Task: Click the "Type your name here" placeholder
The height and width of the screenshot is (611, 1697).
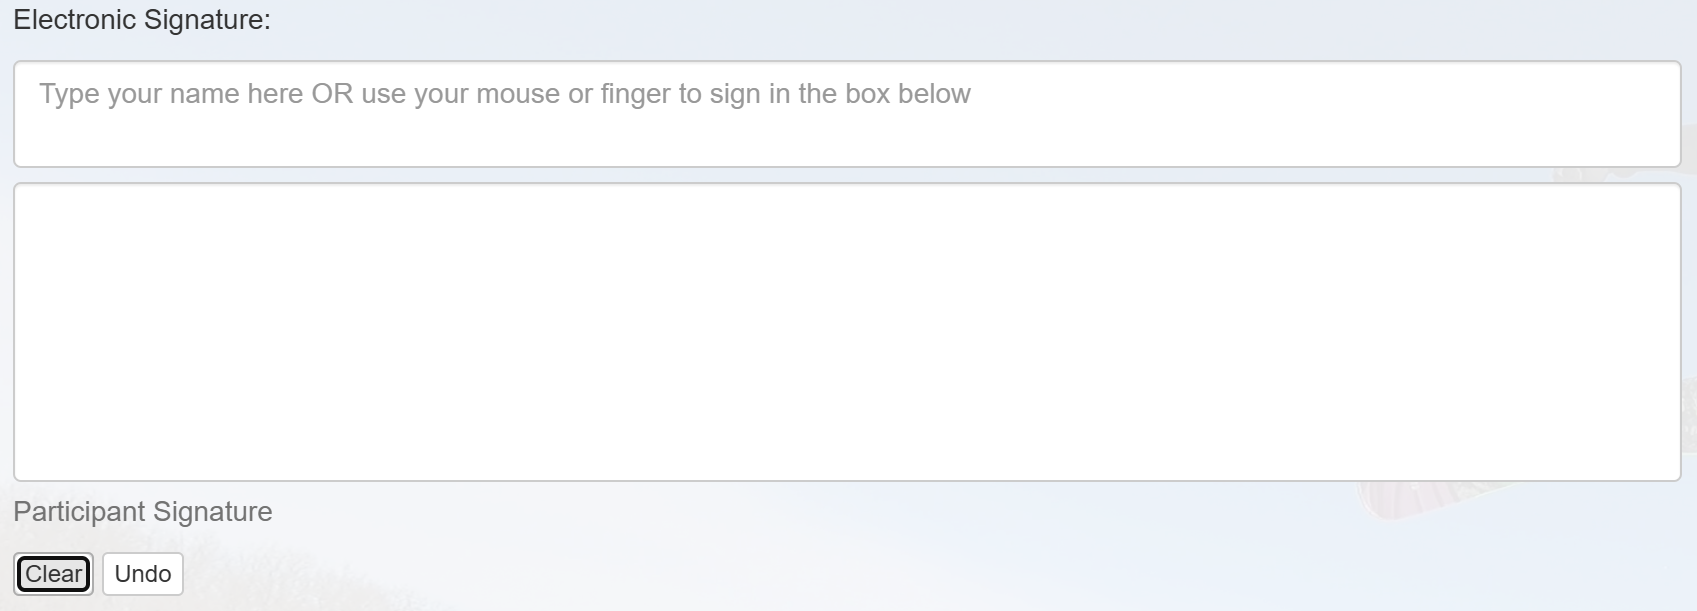Action: click(x=505, y=94)
